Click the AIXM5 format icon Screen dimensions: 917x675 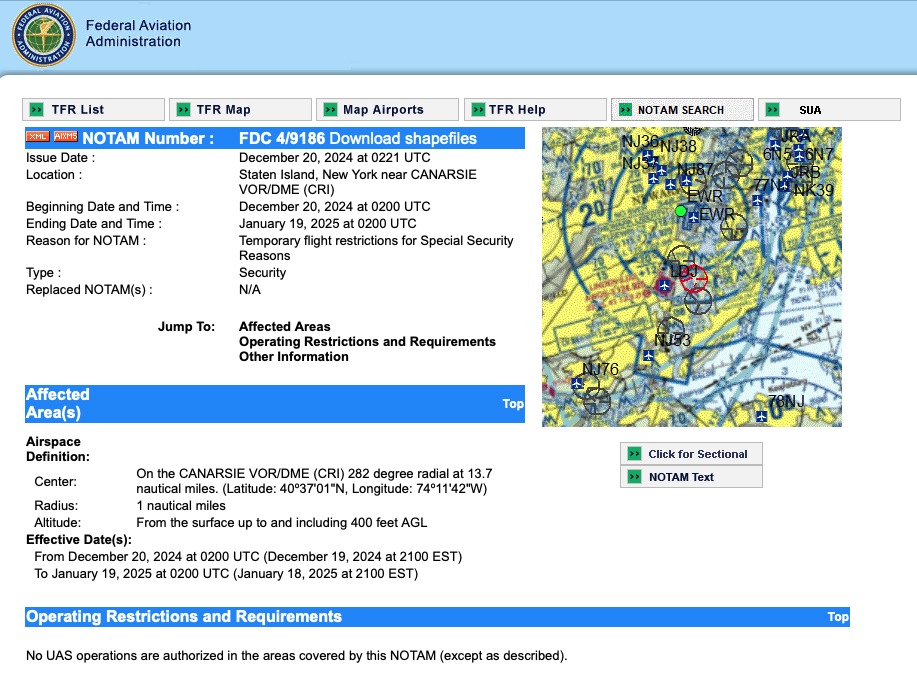pos(66,136)
